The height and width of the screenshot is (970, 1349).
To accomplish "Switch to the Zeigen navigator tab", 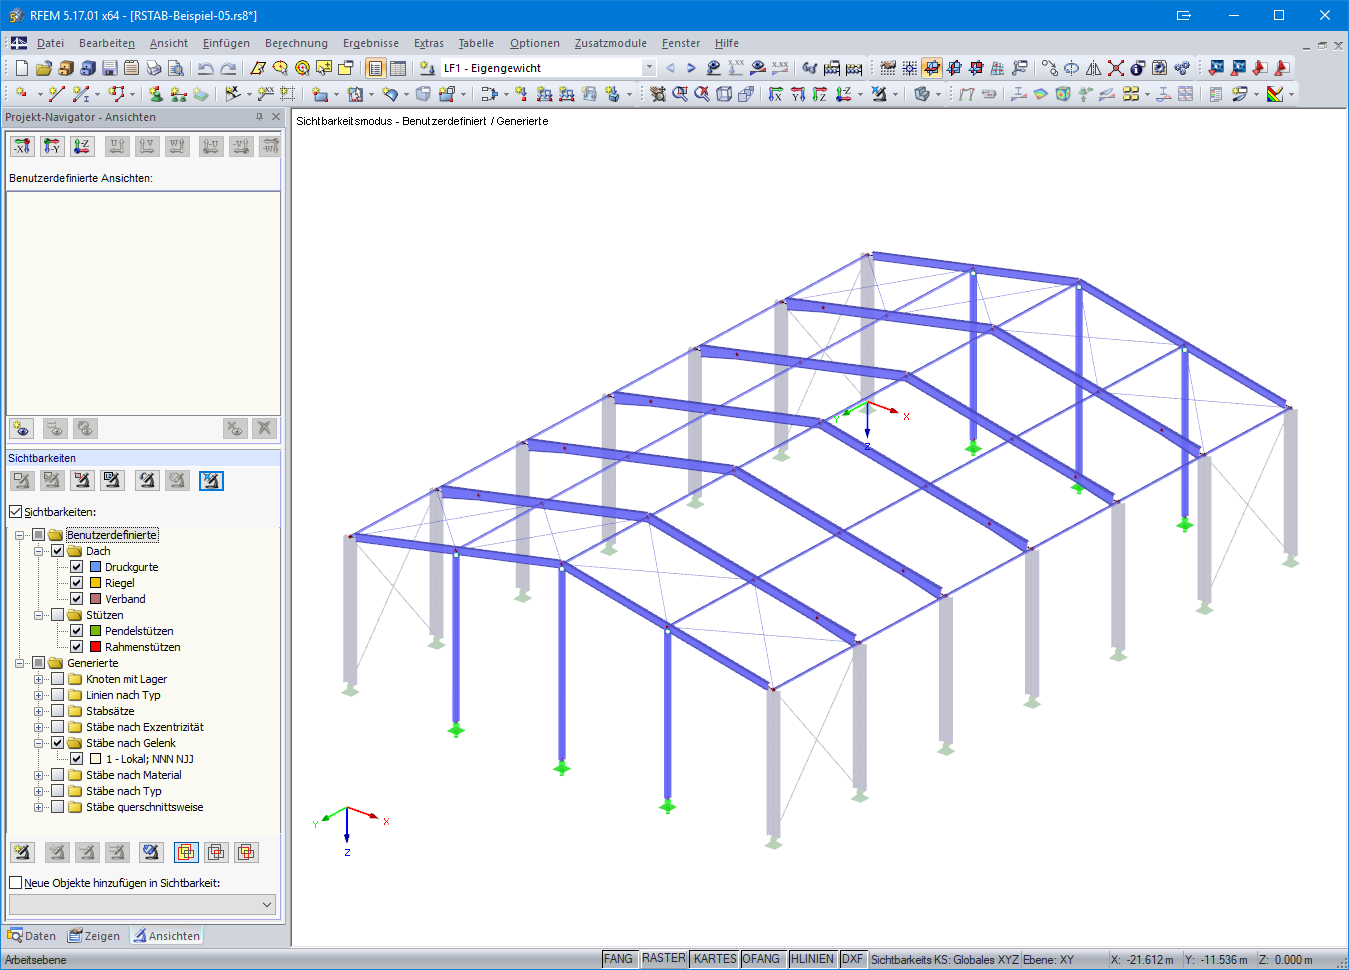I will tap(94, 936).
